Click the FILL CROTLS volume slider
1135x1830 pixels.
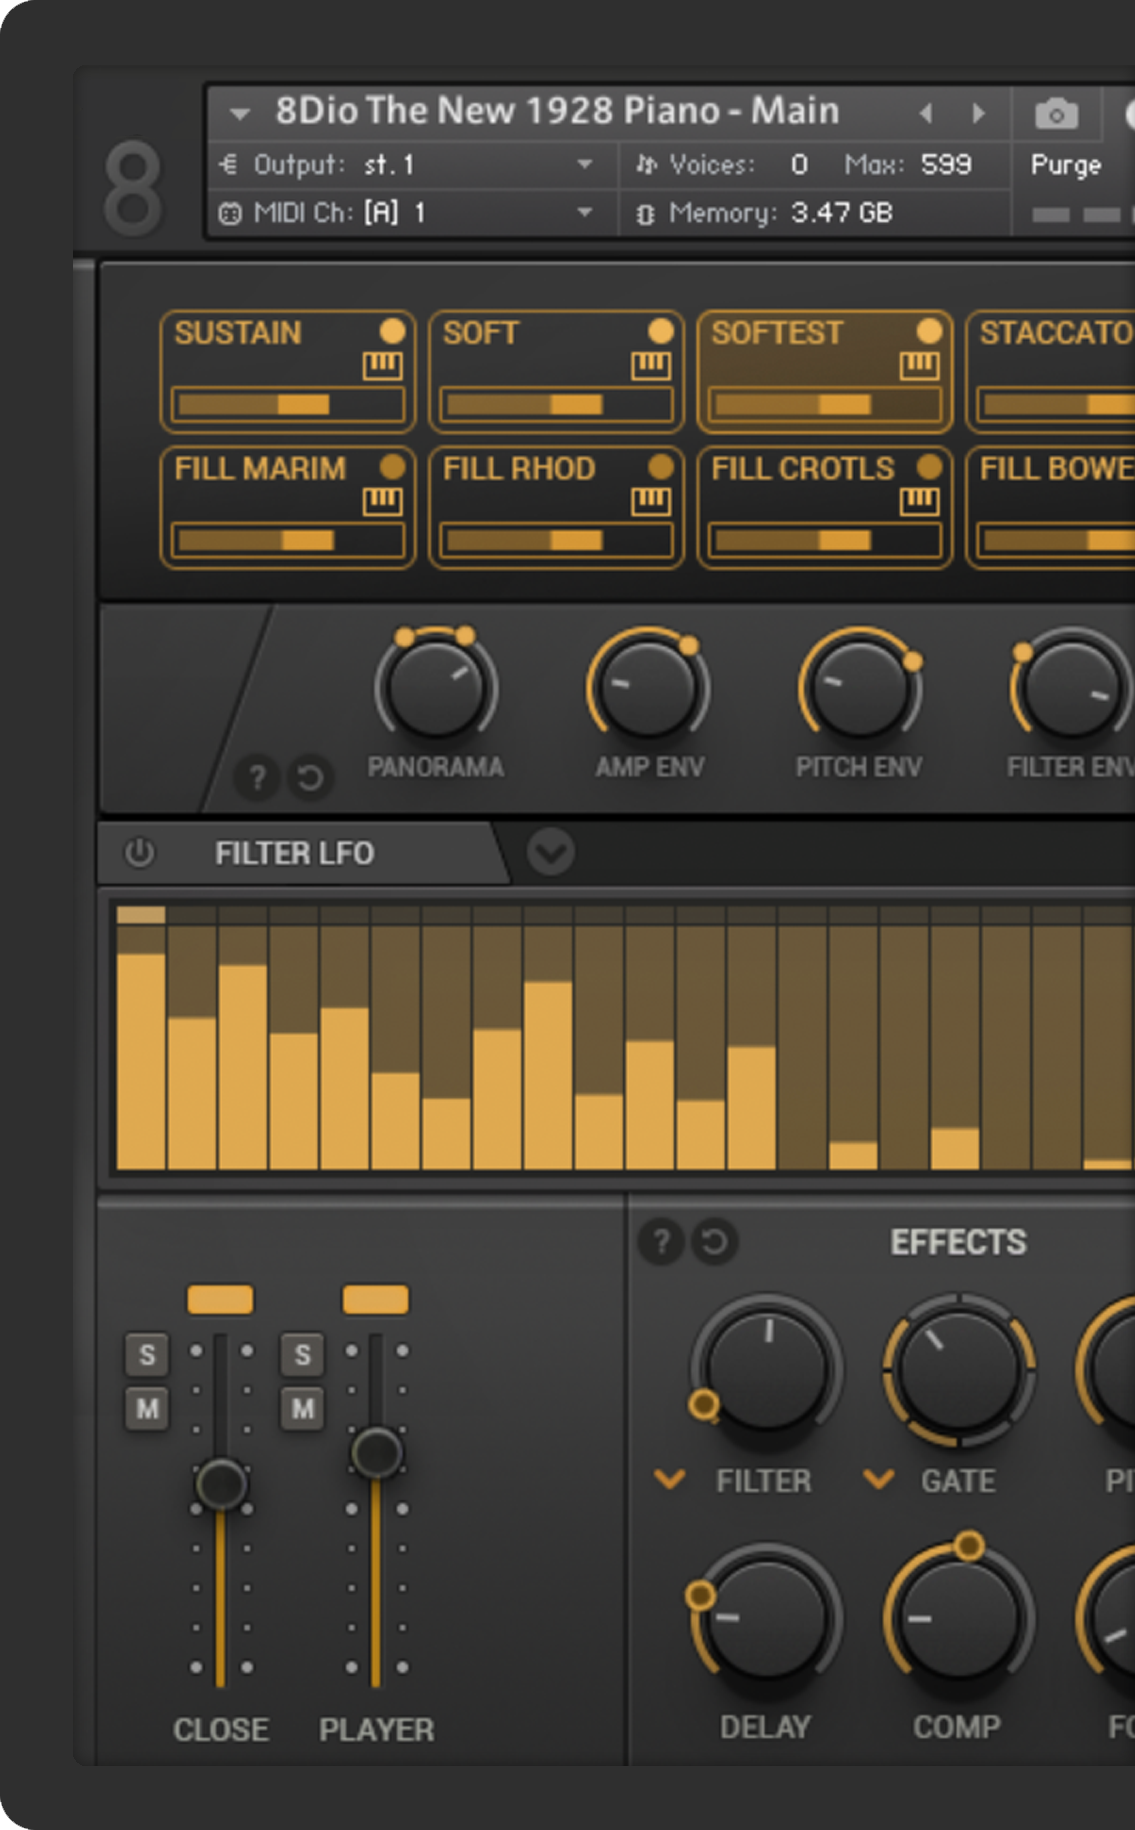[825, 540]
